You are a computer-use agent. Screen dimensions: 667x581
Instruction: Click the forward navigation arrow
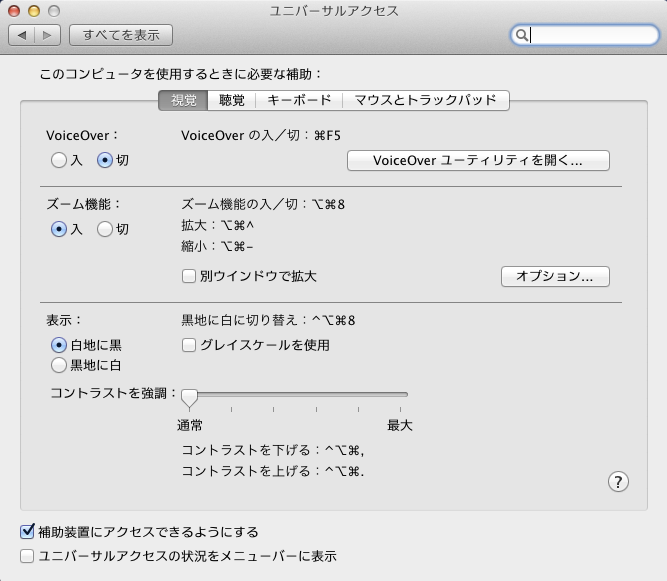(48, 35)
